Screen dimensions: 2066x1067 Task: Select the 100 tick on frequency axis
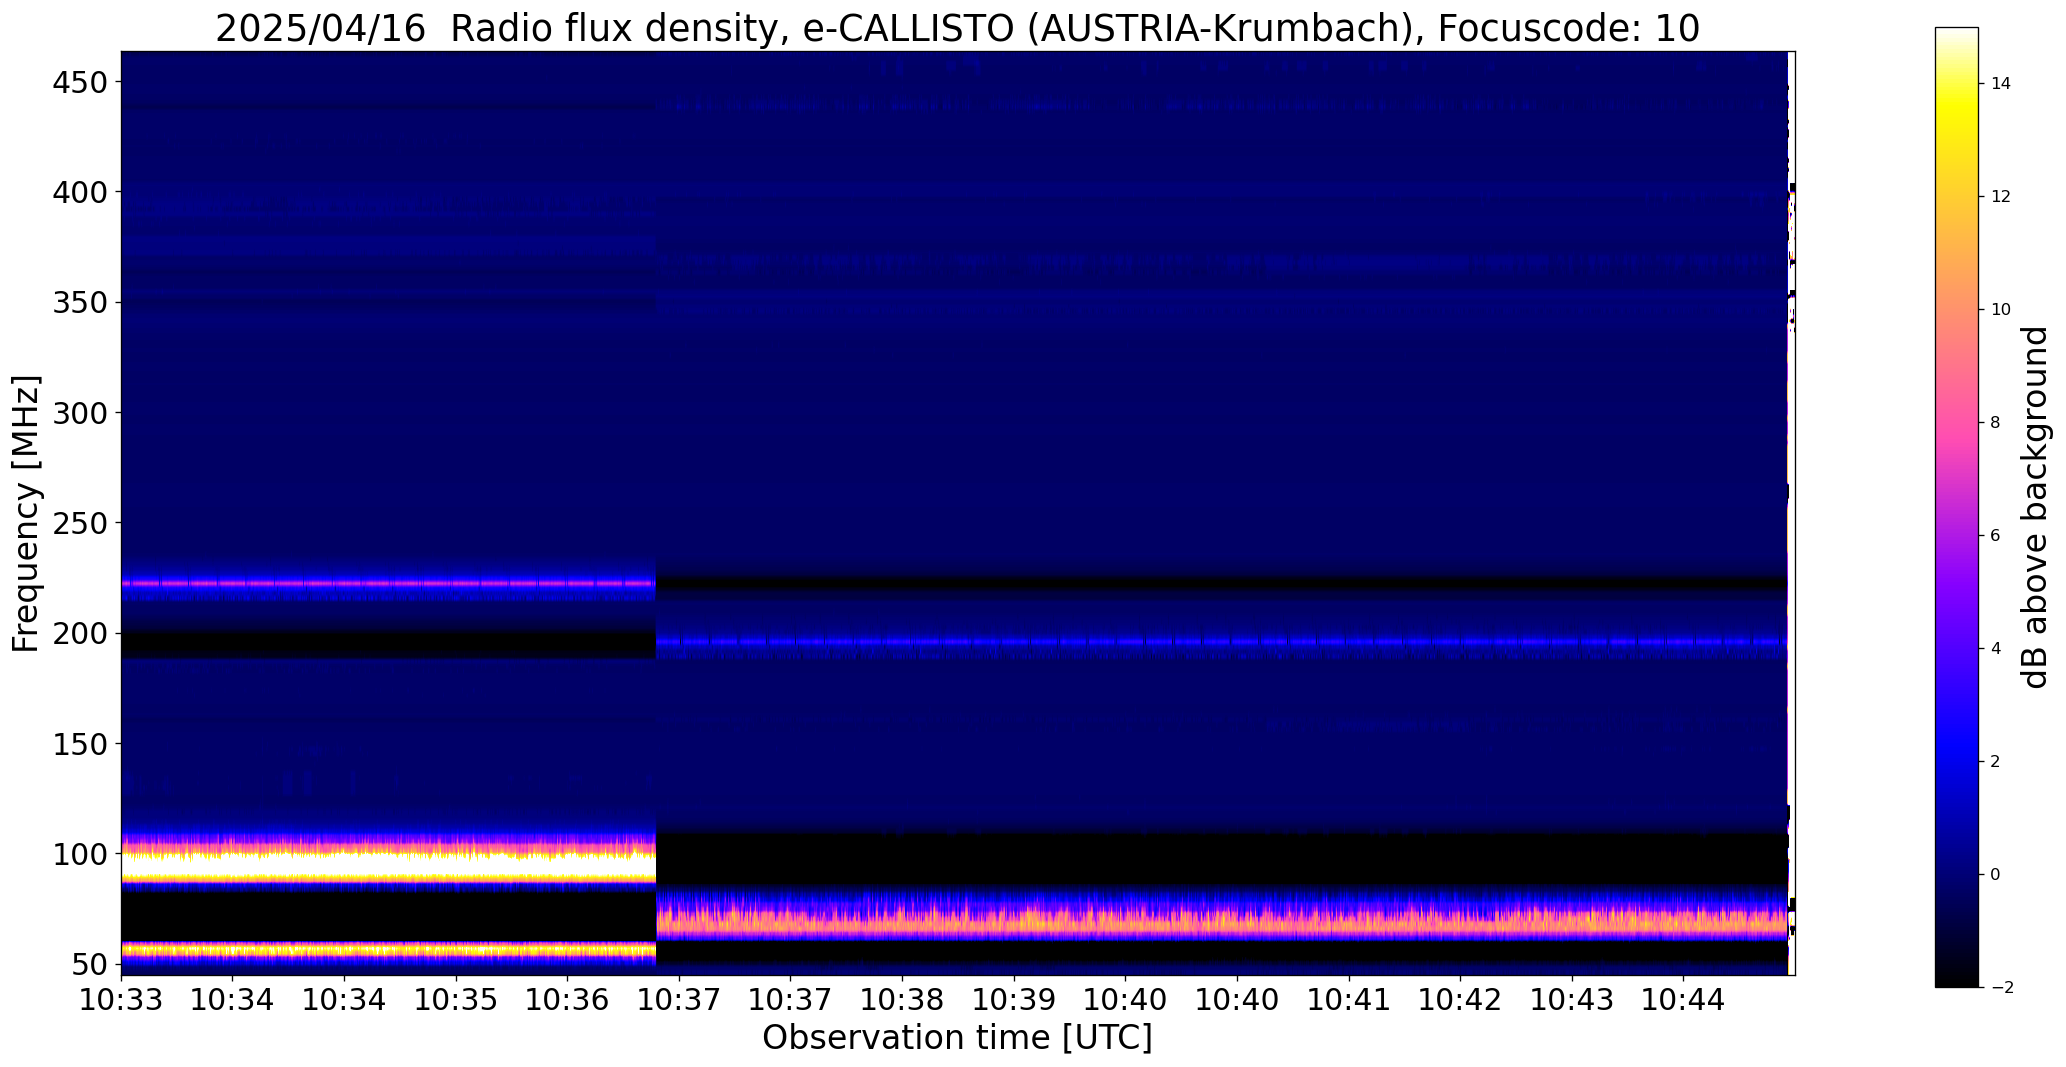pos(79,854)
